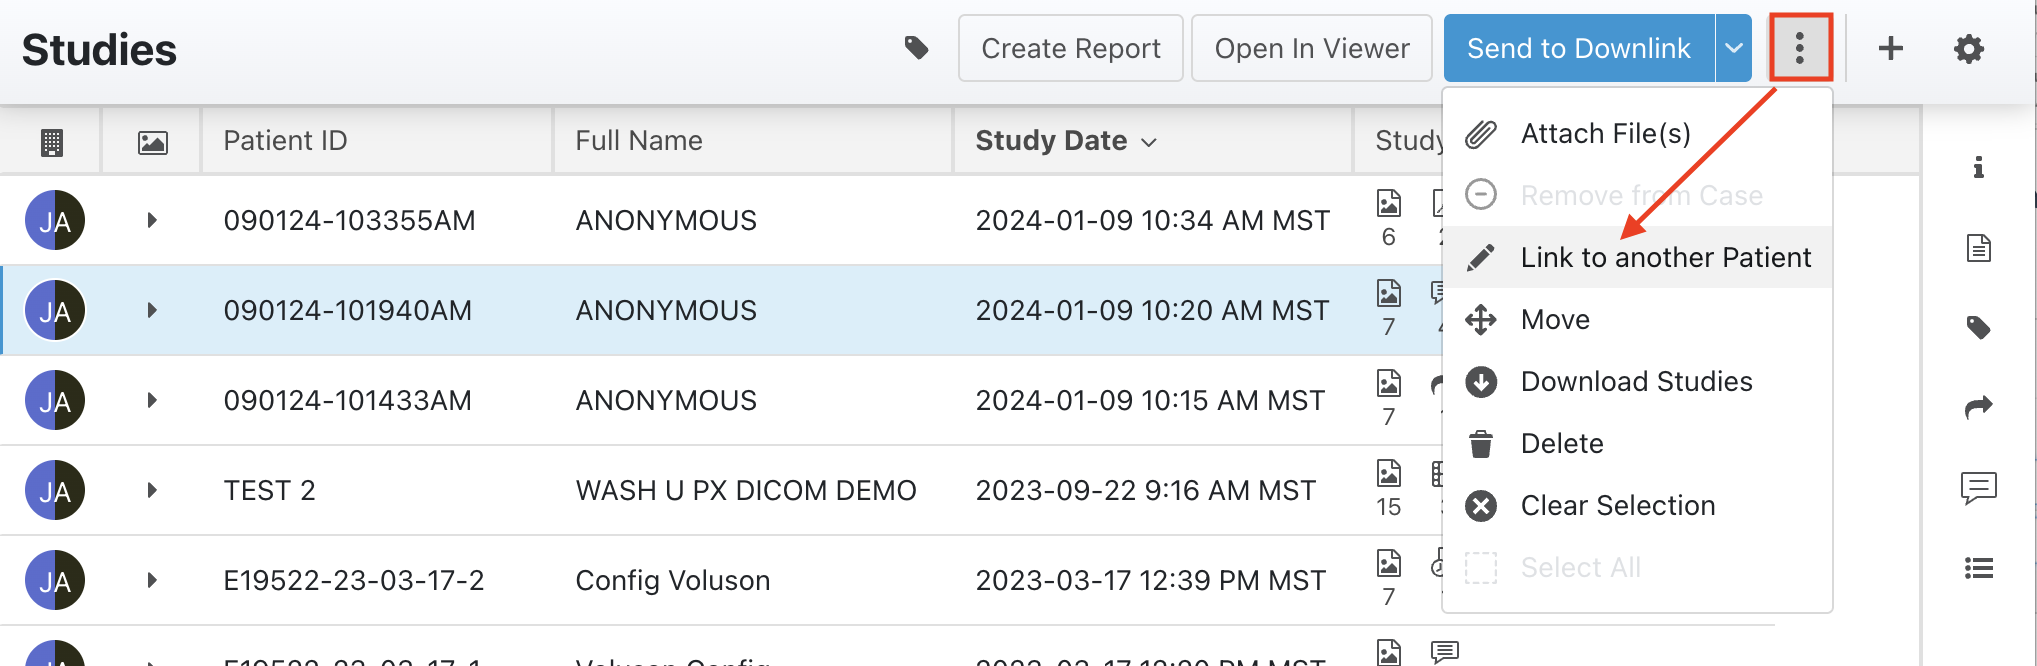Click the share arrow icon in the right sidebar
The width and height of the screenshot is (2037, 666).
pyautogui.click(x=1978, y=407)
